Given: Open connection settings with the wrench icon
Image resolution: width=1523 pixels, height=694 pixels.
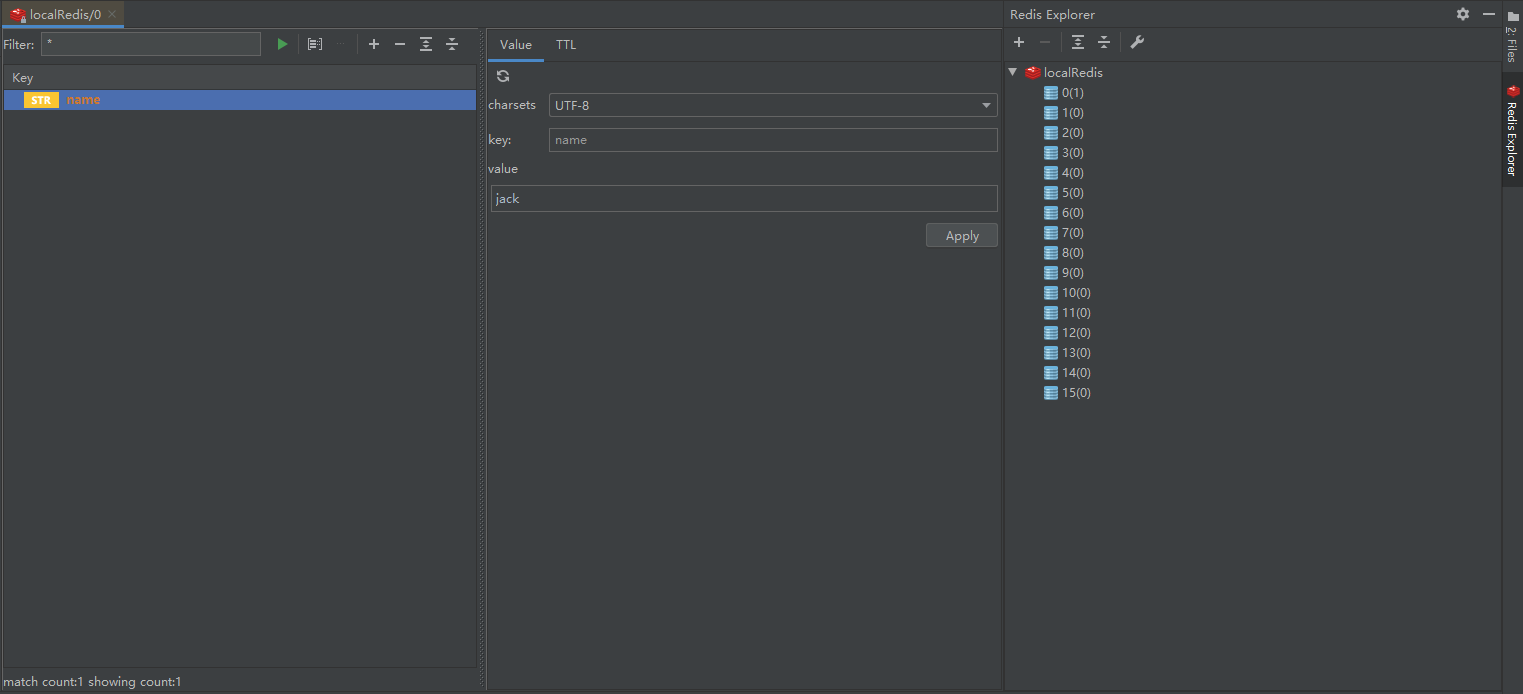Looking at the screenshot, I should click(1137, 42).
